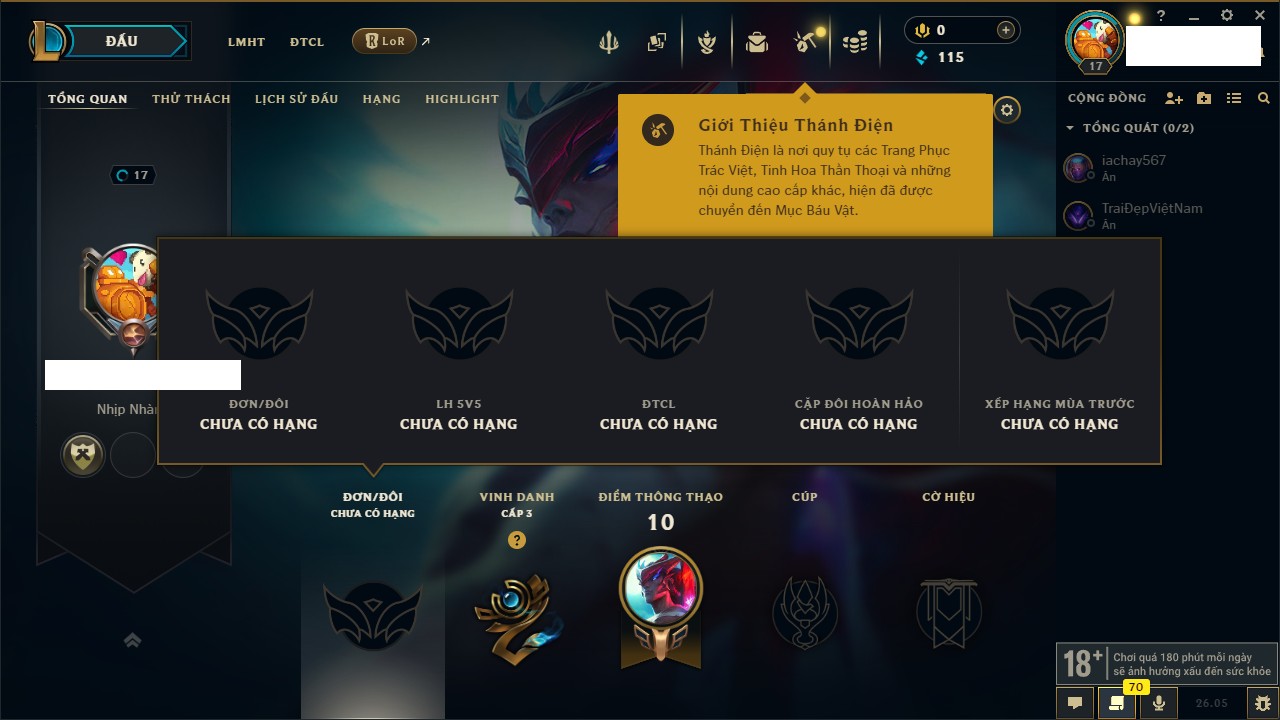
Task: Click the add RP plus button
Action: (1006, 30)
